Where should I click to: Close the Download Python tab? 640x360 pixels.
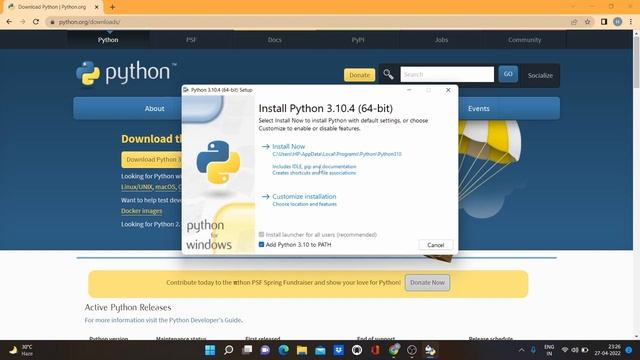pos(97,7)
